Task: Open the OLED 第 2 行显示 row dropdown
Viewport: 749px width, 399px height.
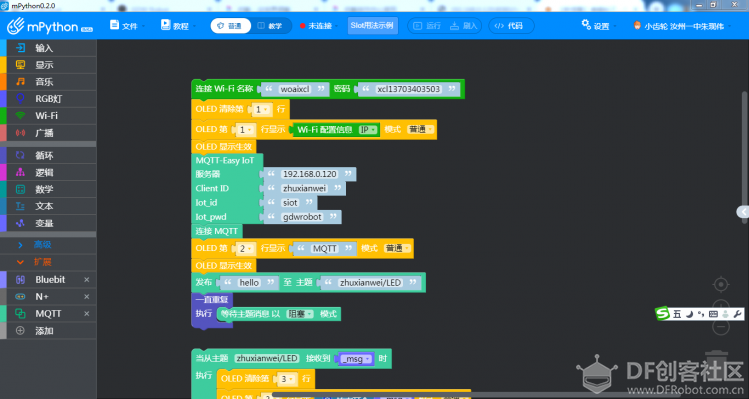Action: 246,248
